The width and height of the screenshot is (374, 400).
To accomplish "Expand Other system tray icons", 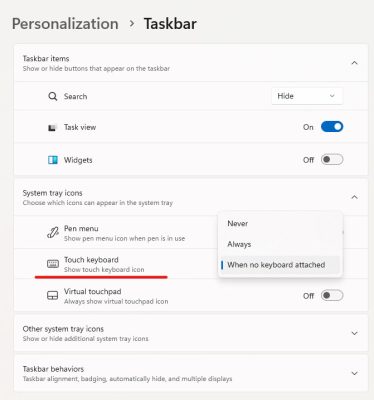I will [x=355, y=333].
